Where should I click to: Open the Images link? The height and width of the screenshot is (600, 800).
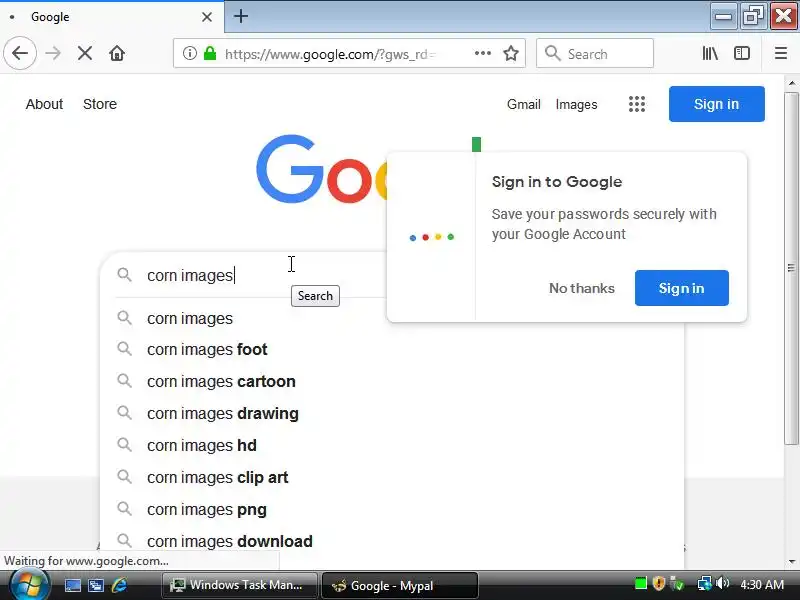pos(576,104)
